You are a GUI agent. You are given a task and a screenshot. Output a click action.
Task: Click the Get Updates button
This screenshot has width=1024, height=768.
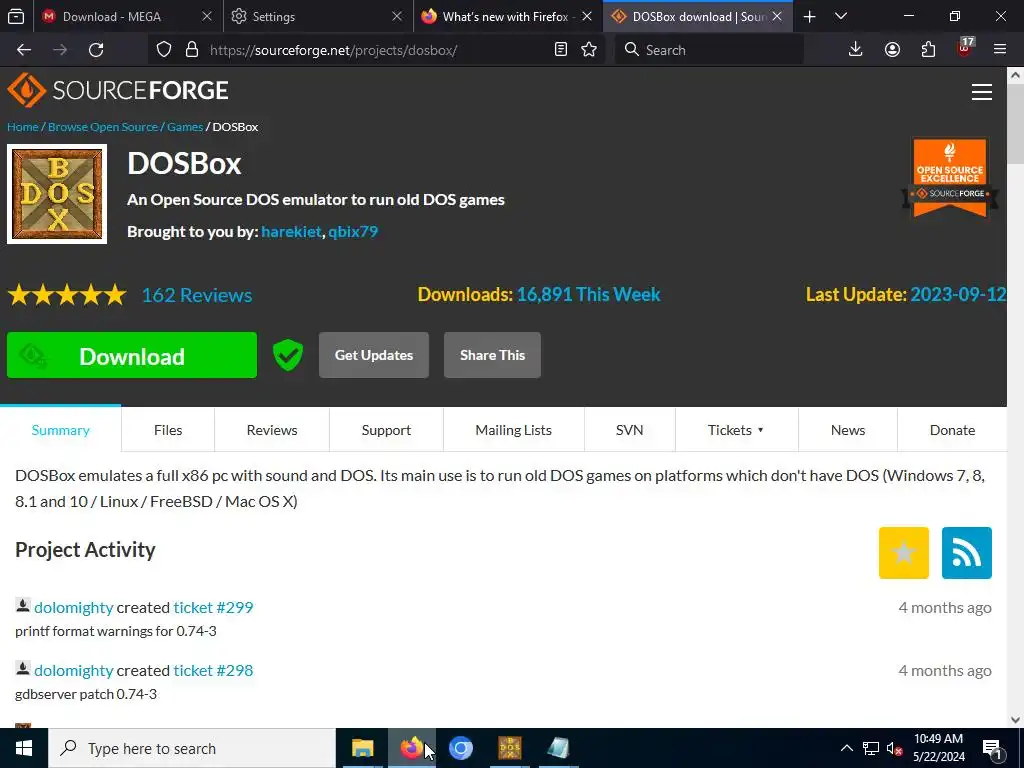374,355
